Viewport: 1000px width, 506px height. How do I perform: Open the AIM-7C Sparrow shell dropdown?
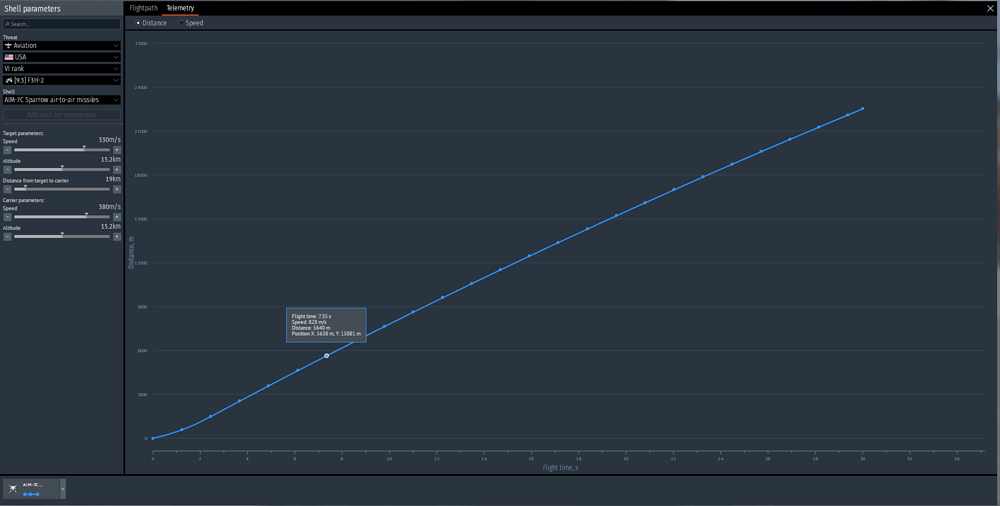[61, 100]
